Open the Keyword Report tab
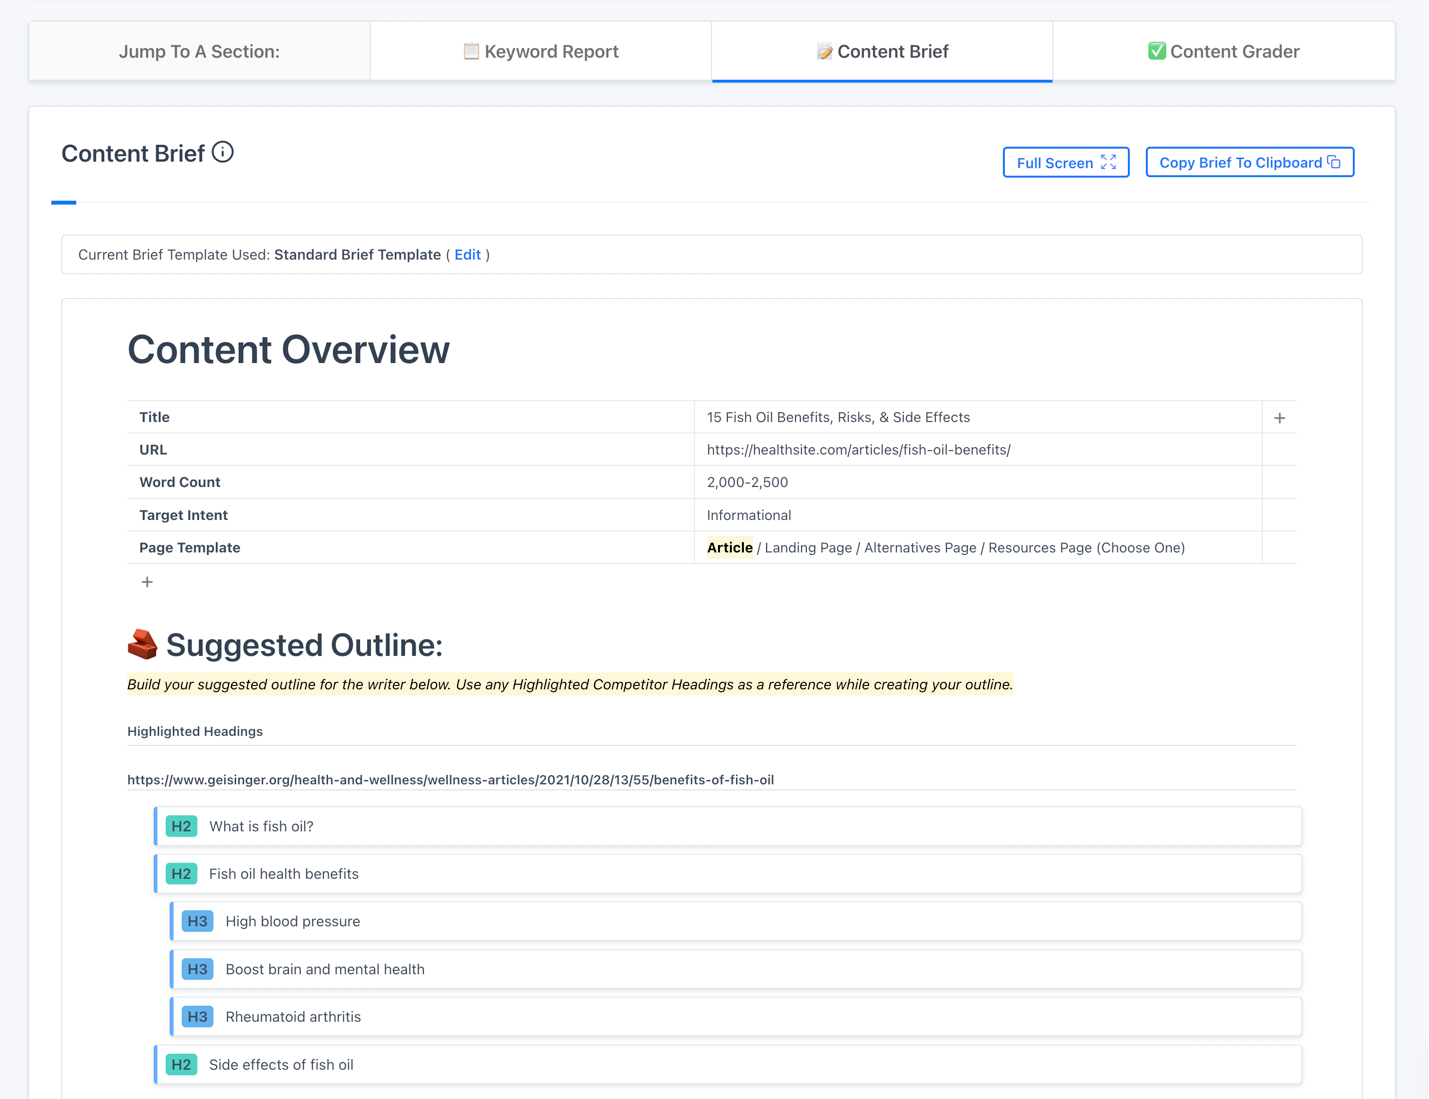The width and height of the screenshot is (1429, 1099). (541, 51)
